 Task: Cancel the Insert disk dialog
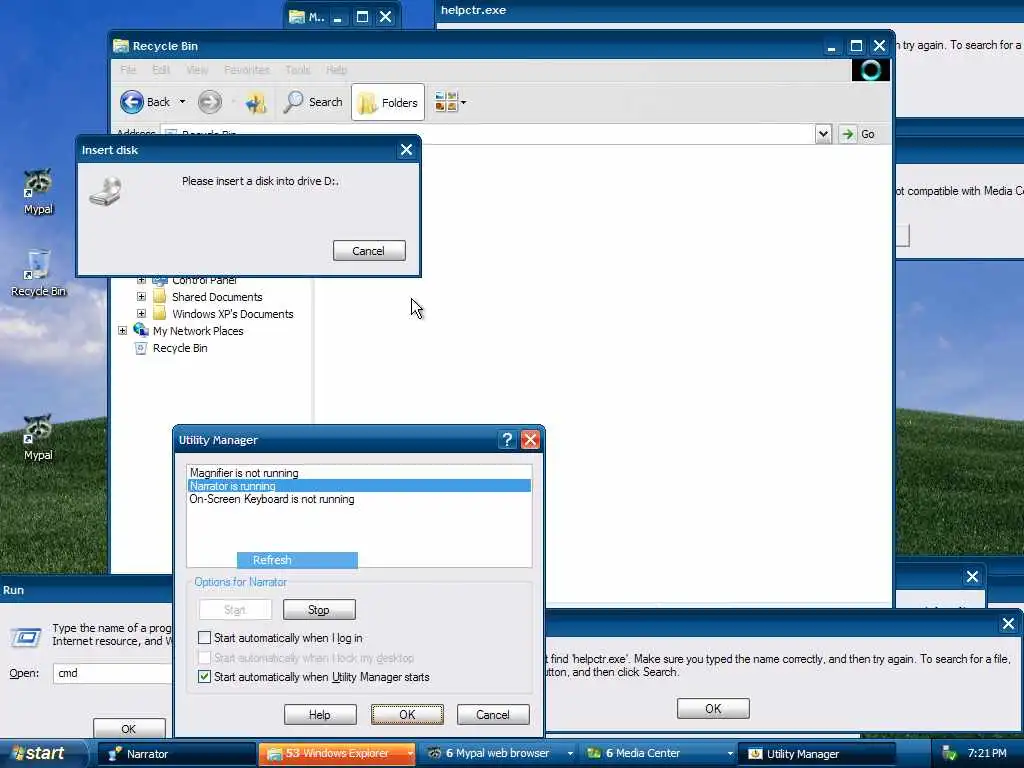[369, 251]
